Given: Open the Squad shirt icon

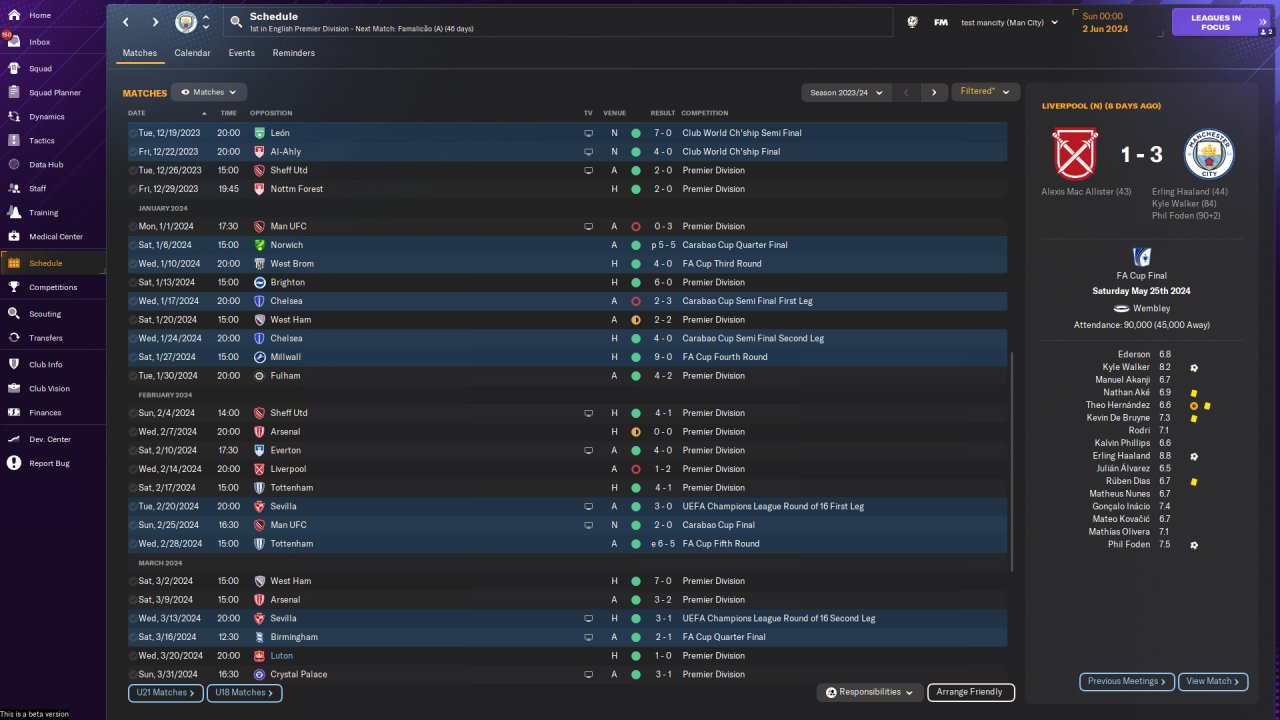Looking at the screenshot, I should click(x=14, y=68).
